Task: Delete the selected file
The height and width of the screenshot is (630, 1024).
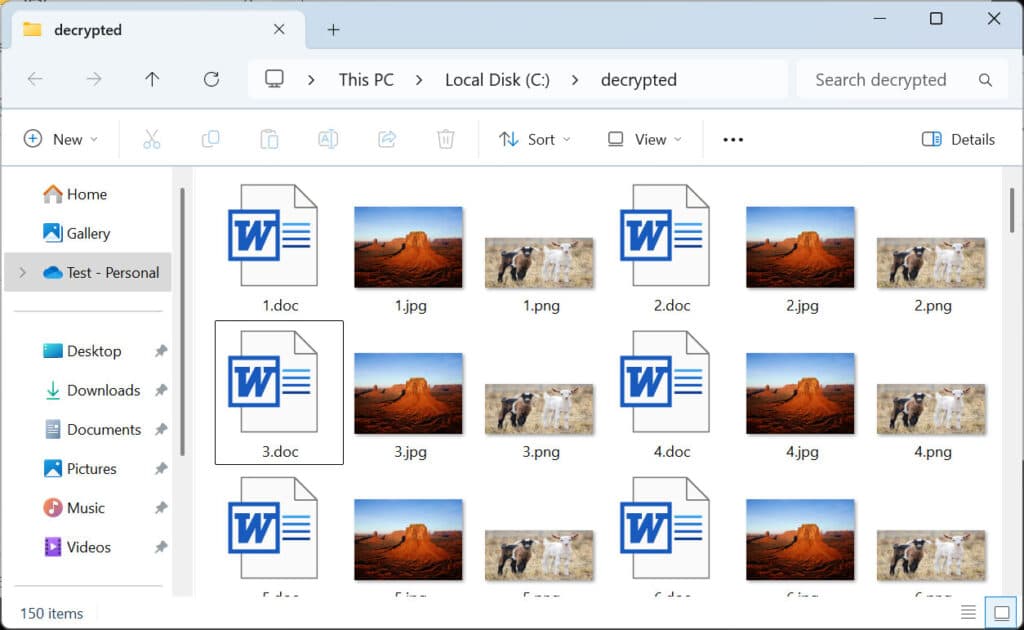Action: pos(446,139)
